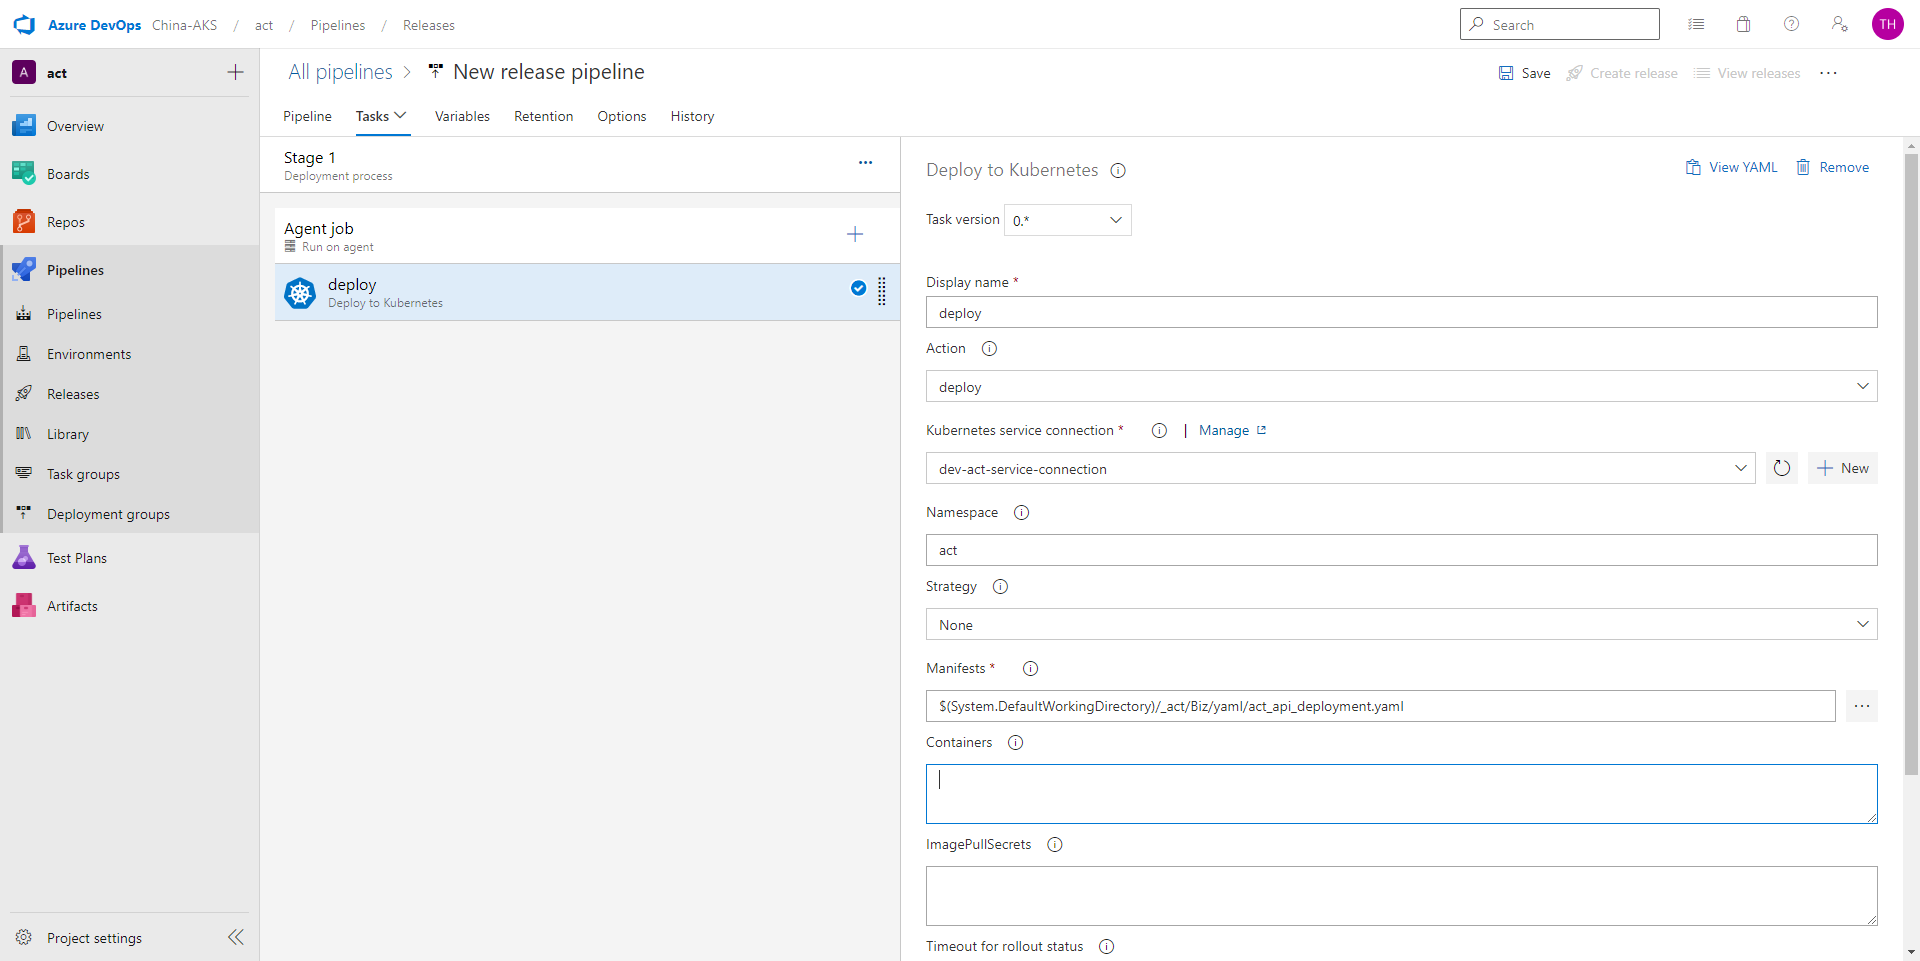Add a task to Agent job
1920x961 pixels.
pos(855,235)
